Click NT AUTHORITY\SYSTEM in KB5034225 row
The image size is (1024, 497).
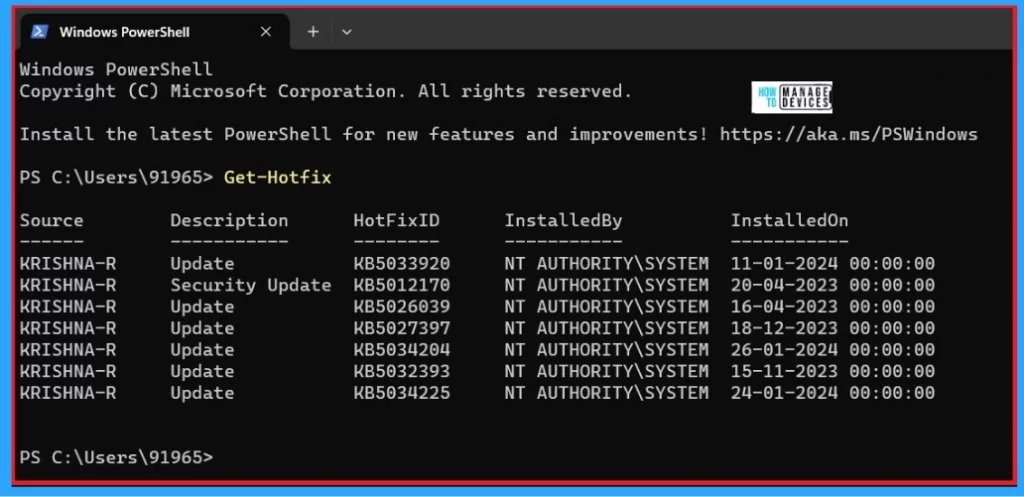(606, 393)
